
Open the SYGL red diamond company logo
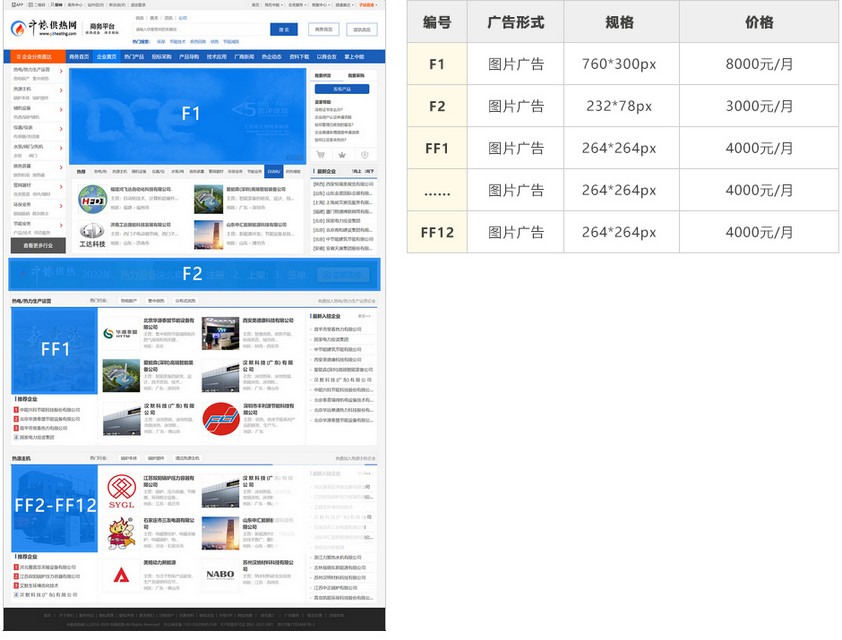121,490
